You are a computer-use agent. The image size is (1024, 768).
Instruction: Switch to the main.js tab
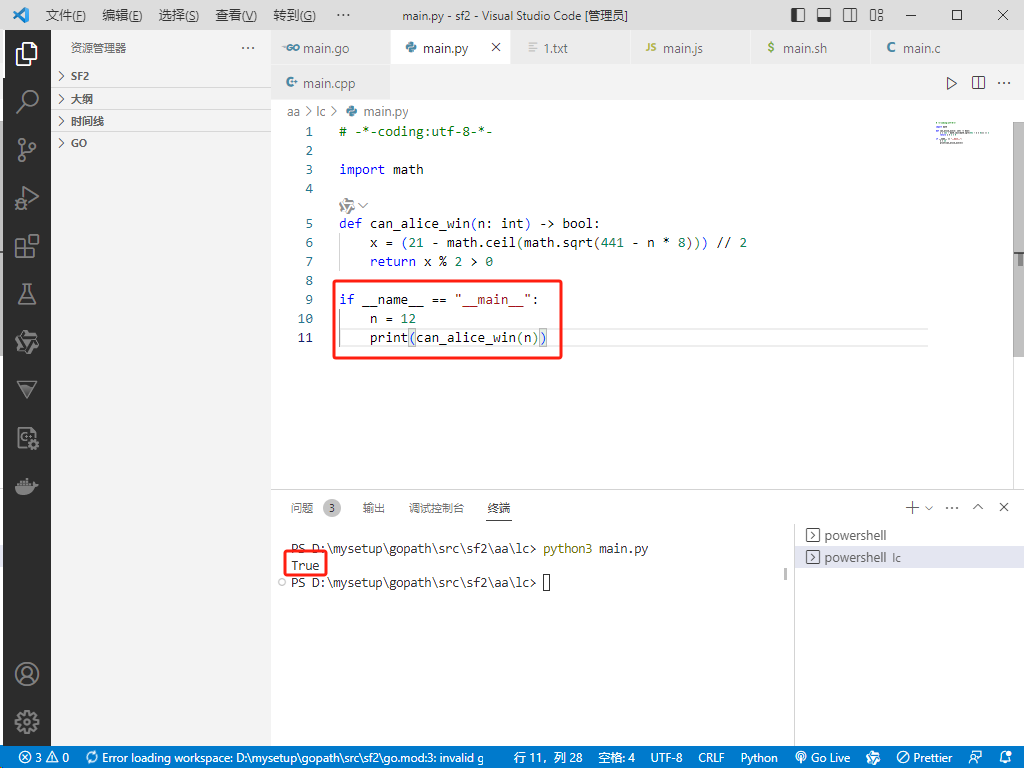(x=691, y=48)
